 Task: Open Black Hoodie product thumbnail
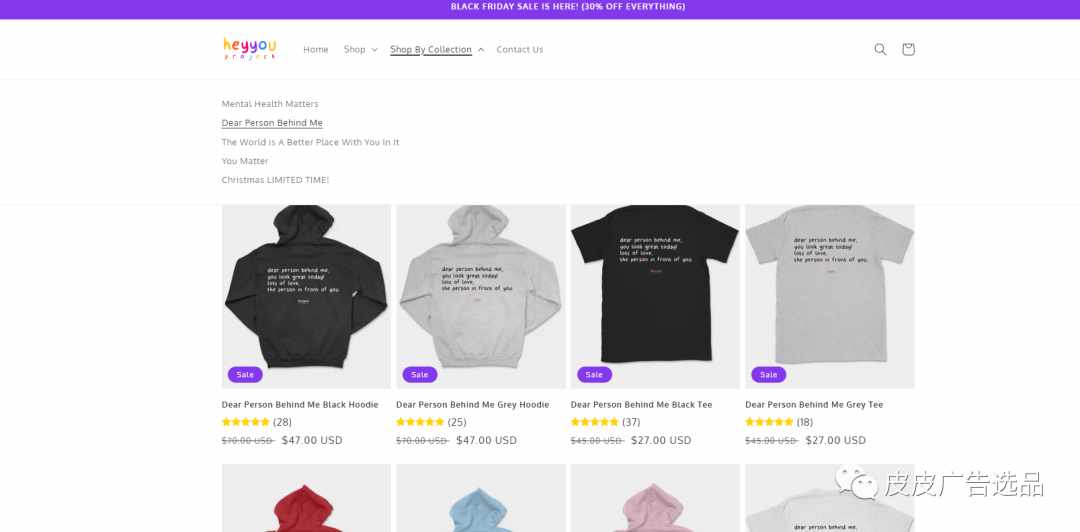click(306, 296)
